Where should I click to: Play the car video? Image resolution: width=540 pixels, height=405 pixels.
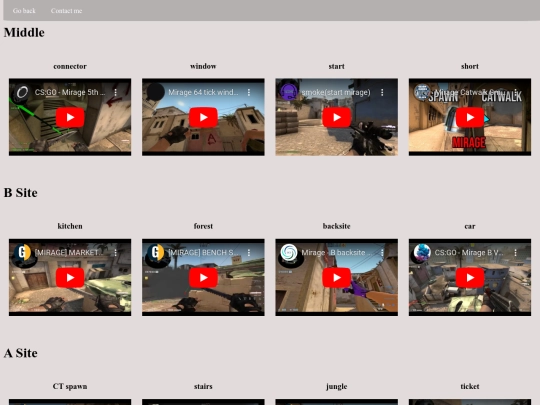pyautogui.click(x=470, y=278)
